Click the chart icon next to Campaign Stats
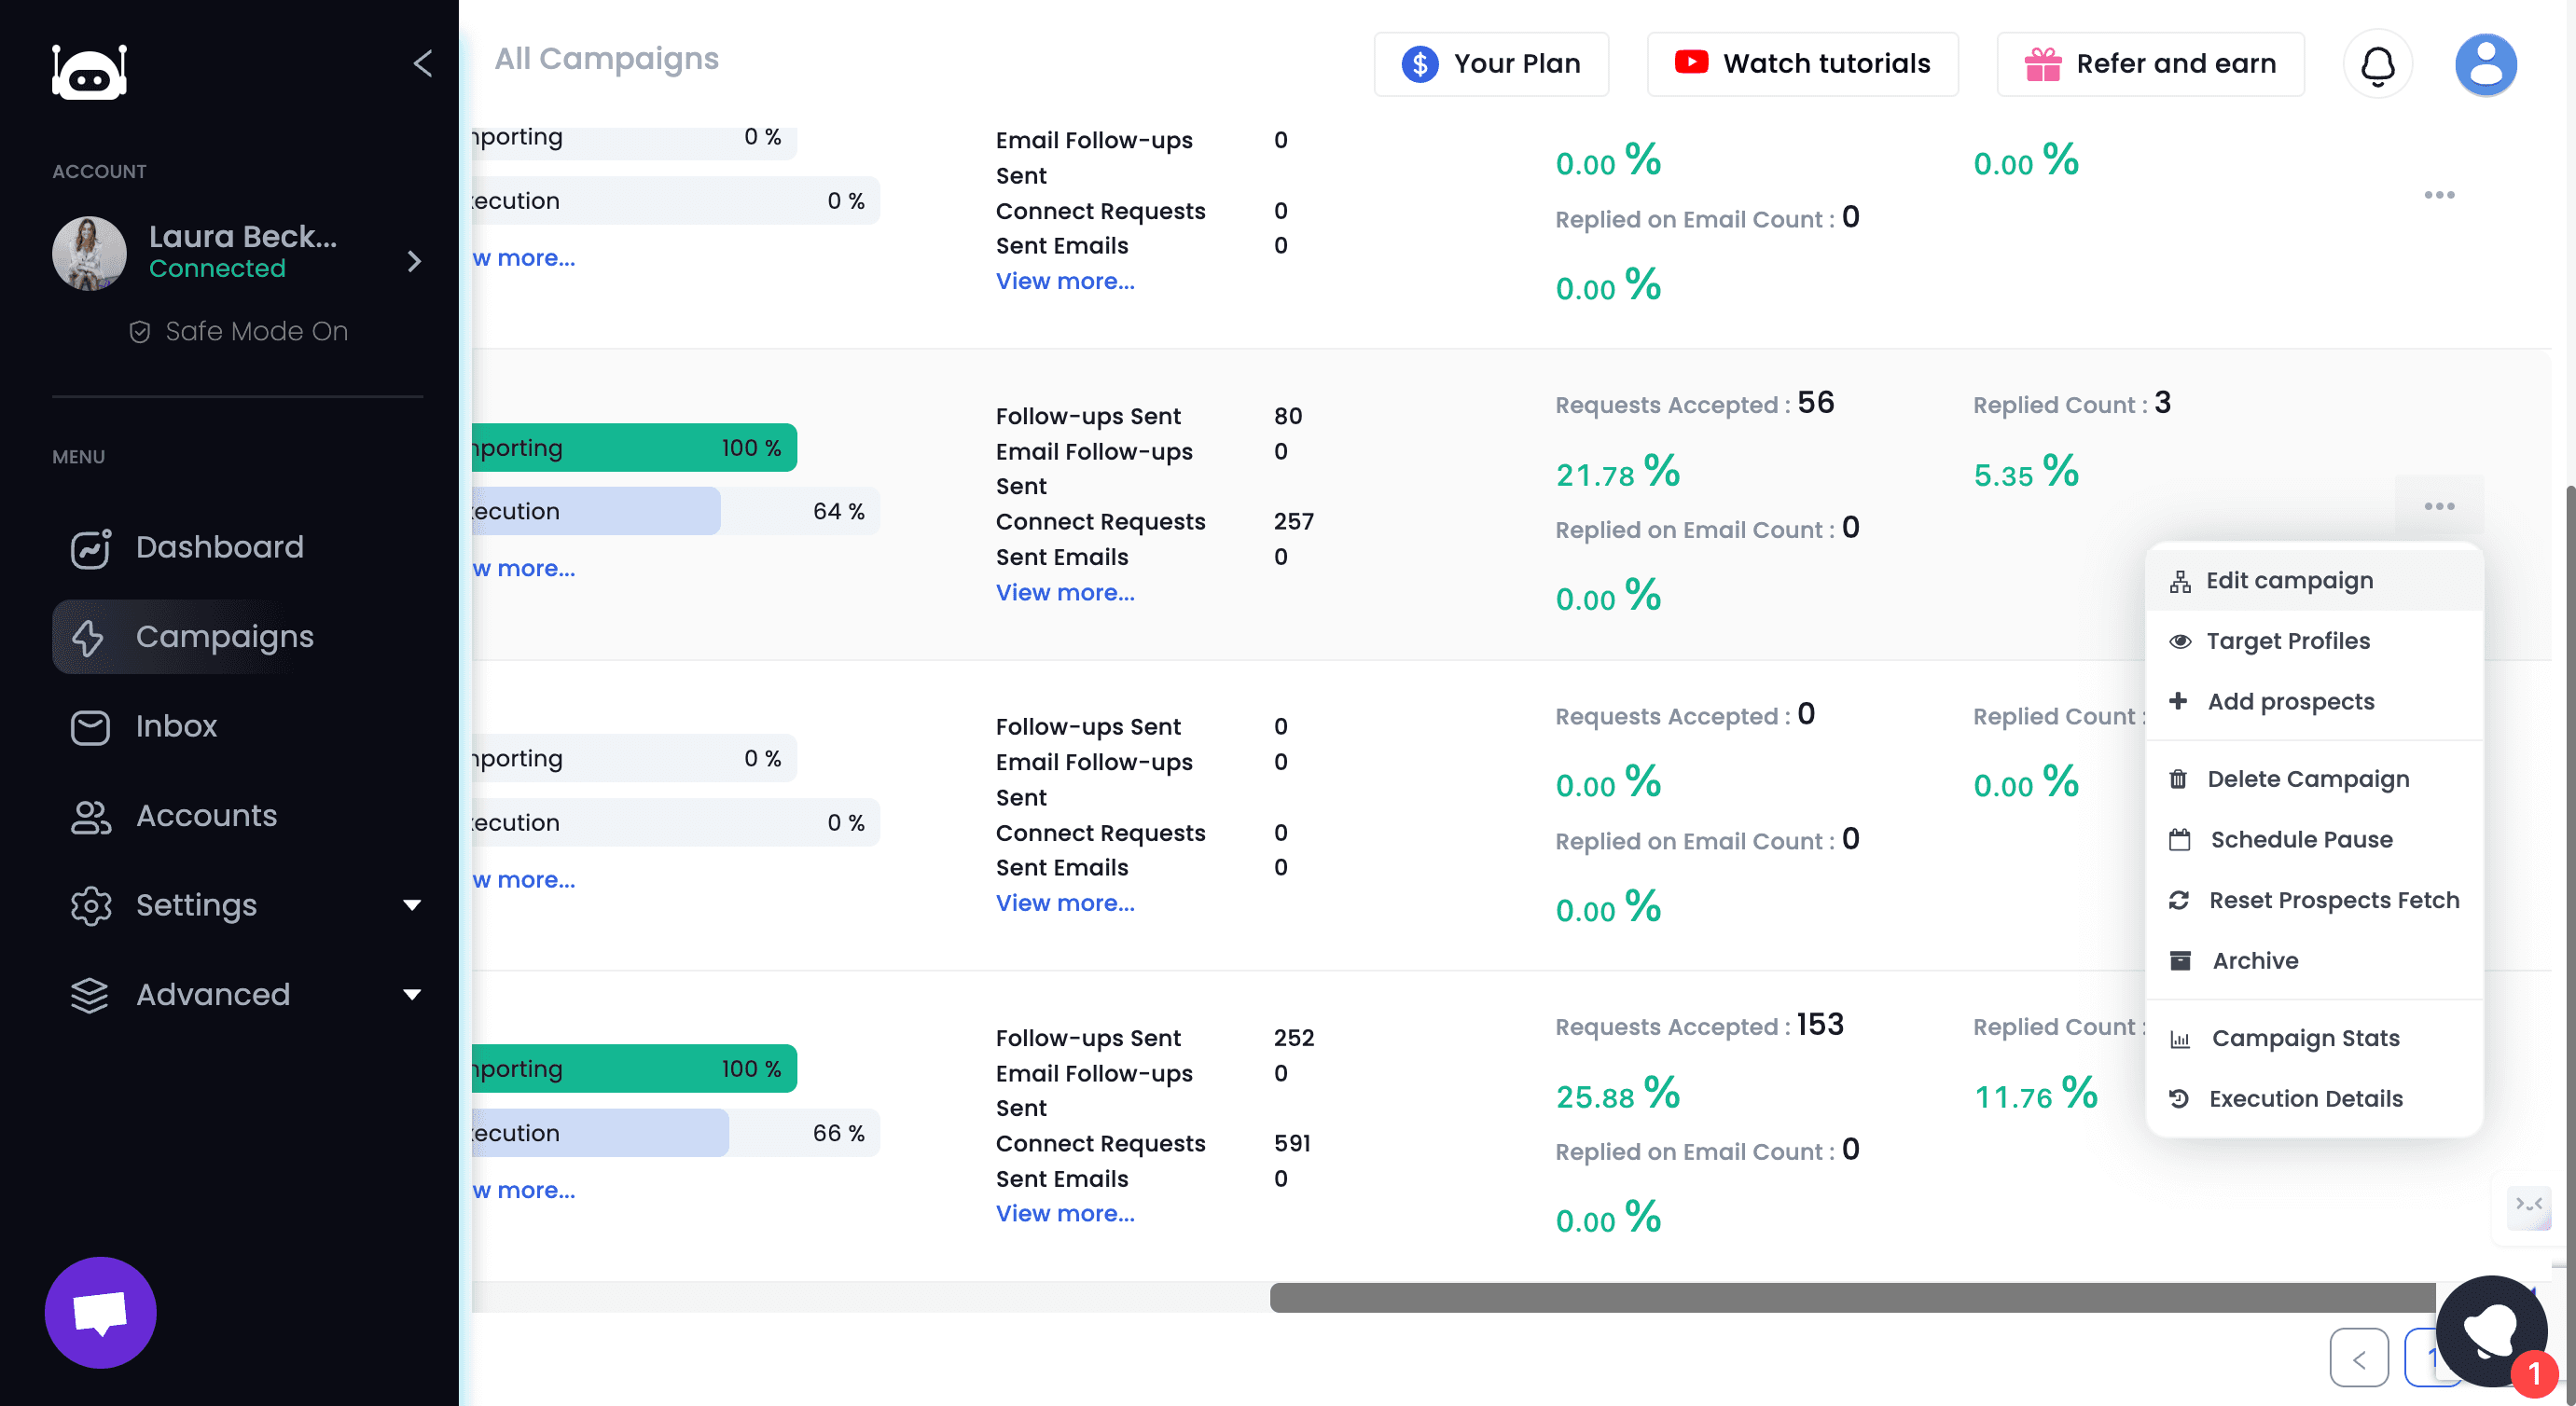The width and height of the screenshot is (2576, 1406). pyautogui.click(x=2180, y=1039)
